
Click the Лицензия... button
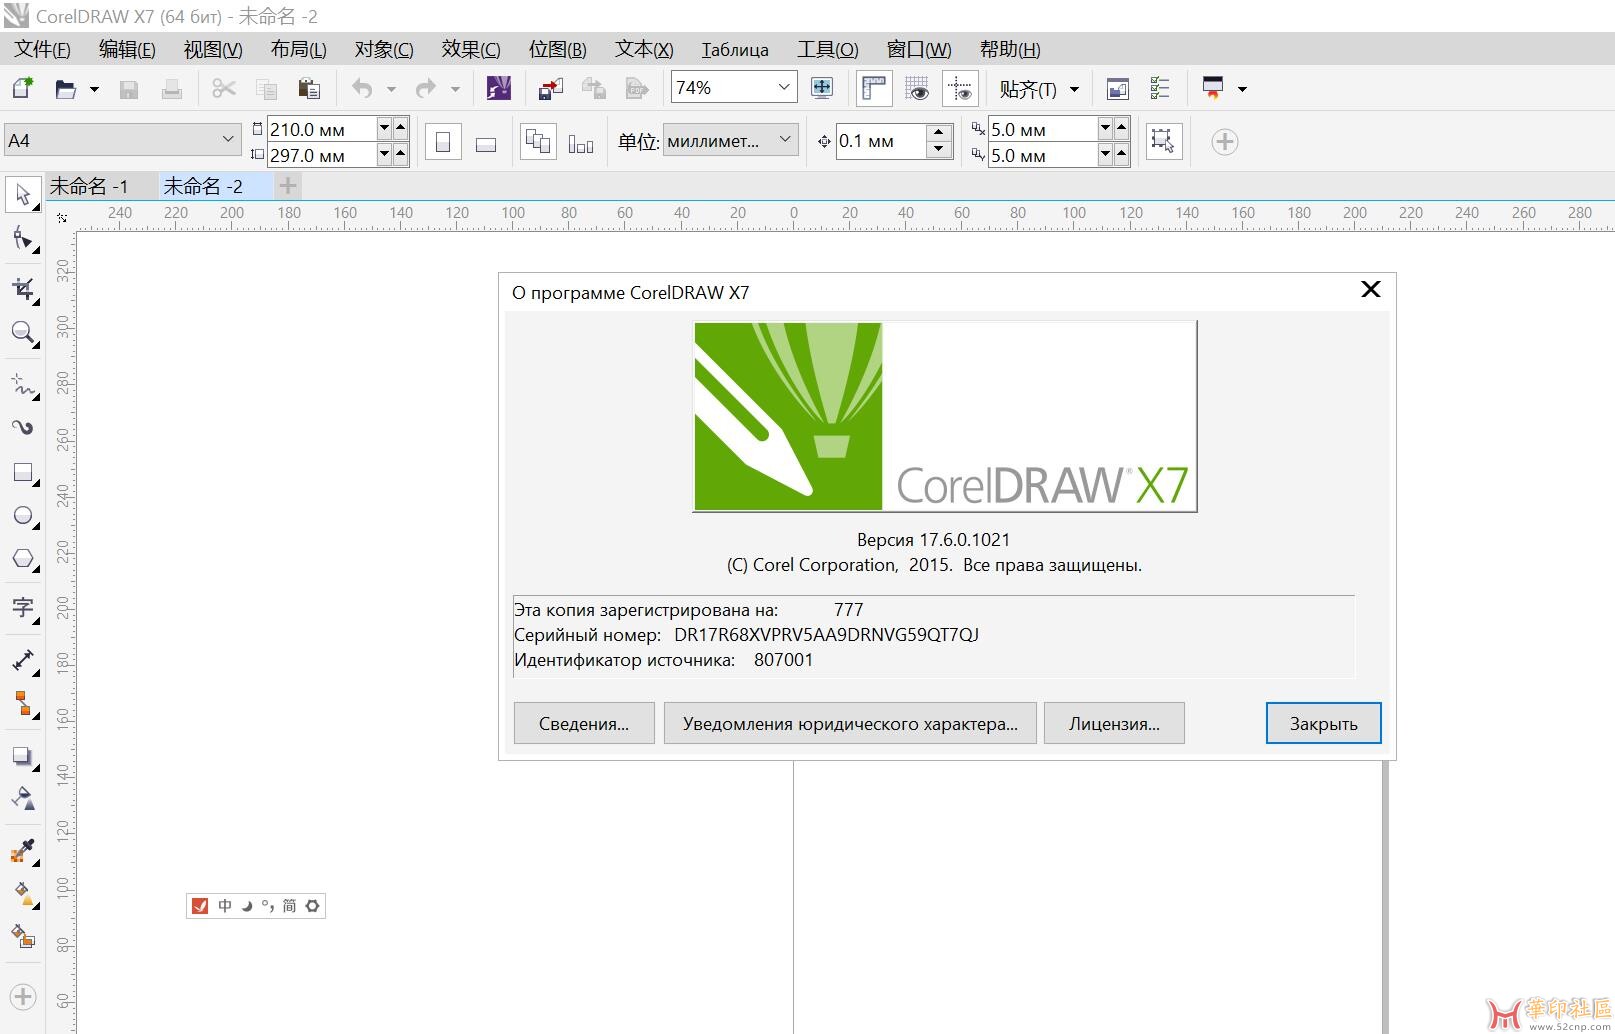pyautogui.click(x=1114, y=723)
